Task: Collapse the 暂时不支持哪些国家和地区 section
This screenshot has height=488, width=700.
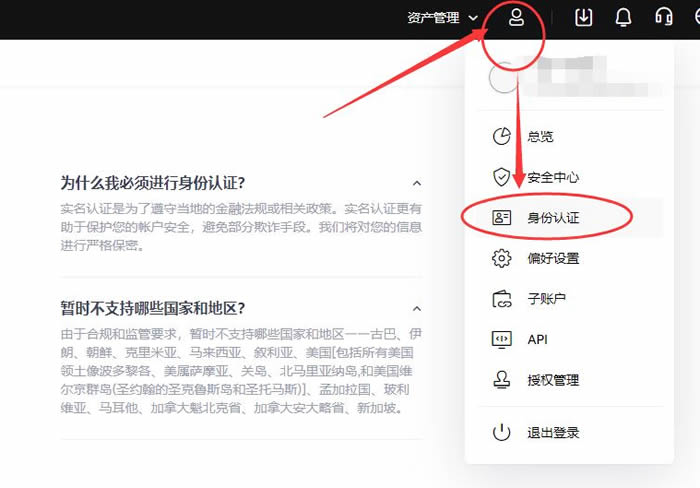Action: pos(417,308)
